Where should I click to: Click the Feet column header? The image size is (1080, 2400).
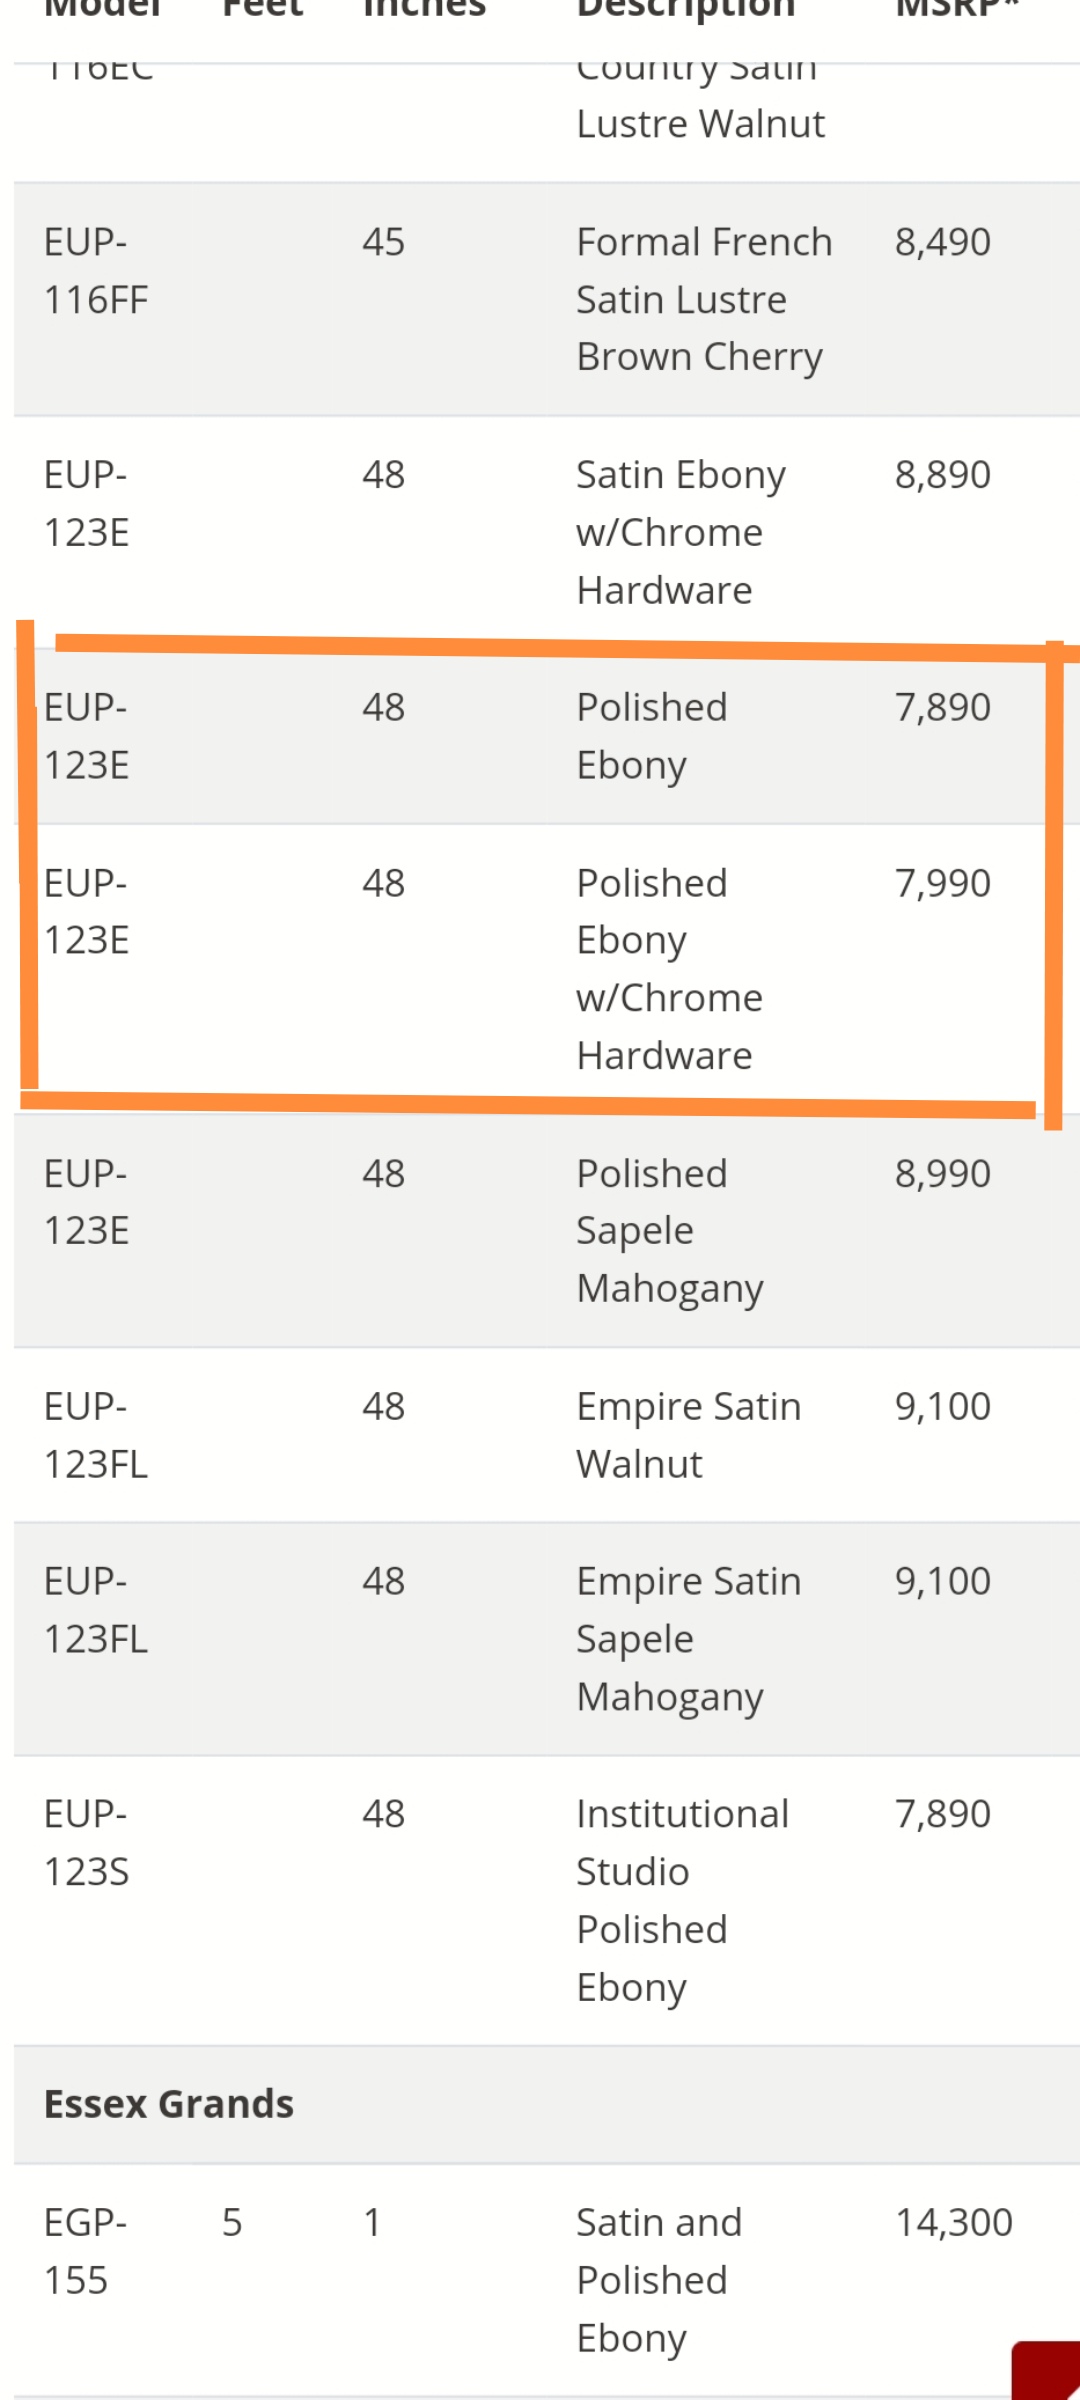click(x=262, y=10)
